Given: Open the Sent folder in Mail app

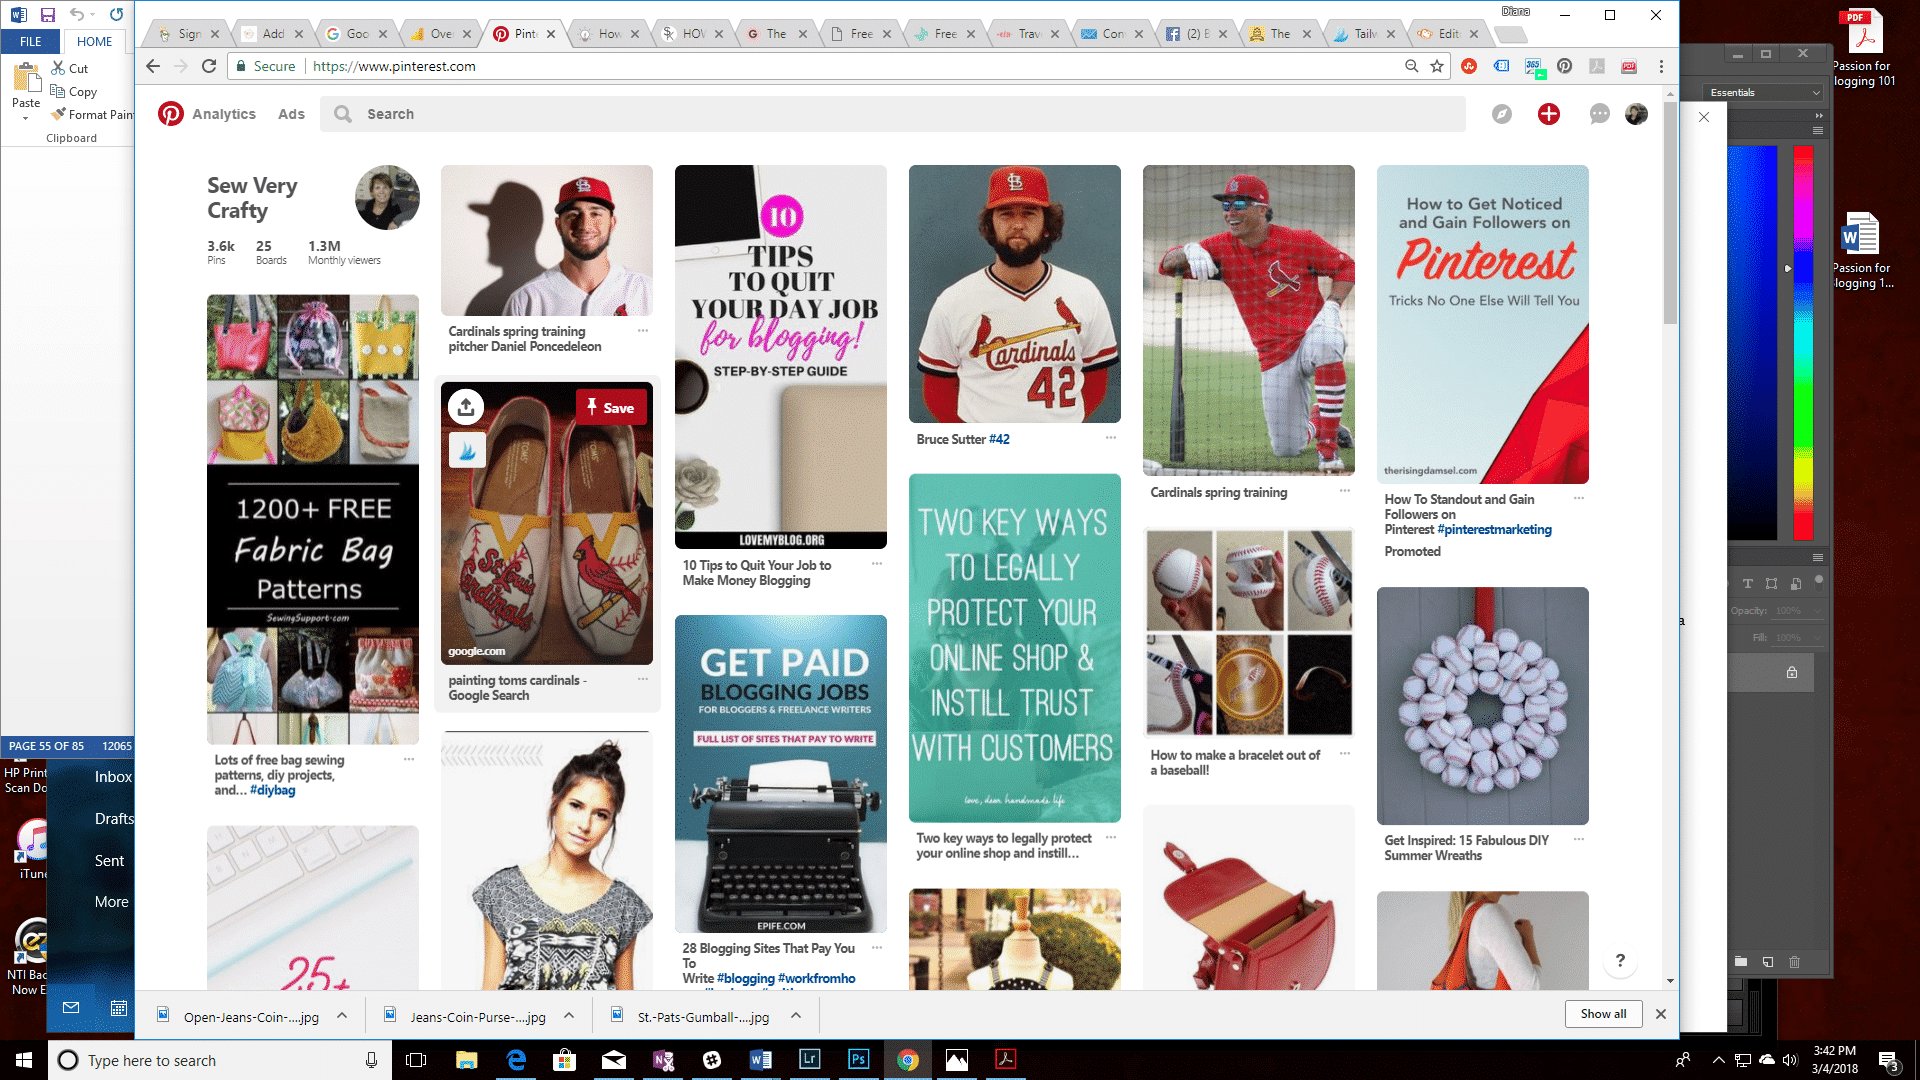Looking at the screenshot, I should click(109, 860).
